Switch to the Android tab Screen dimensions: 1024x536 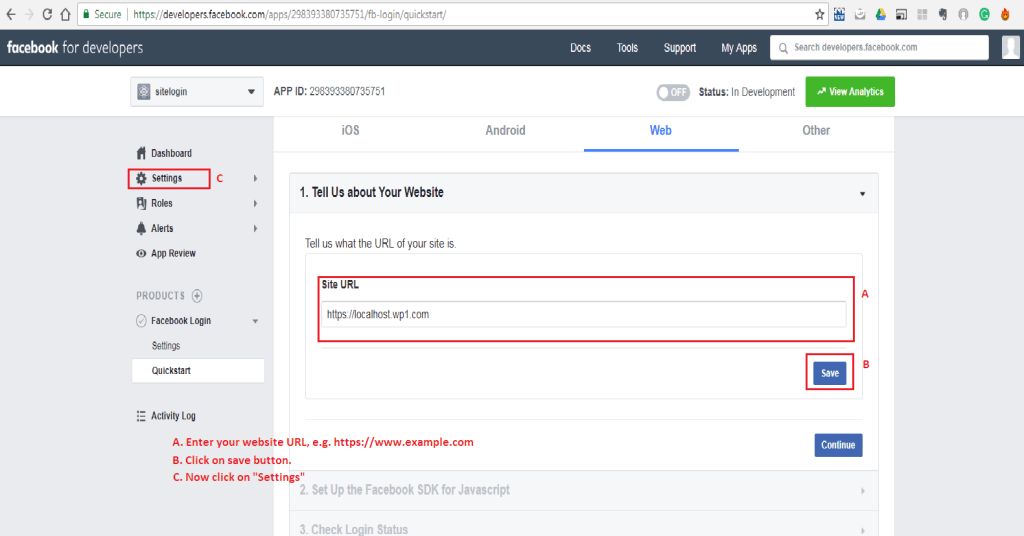pos(505,131)
